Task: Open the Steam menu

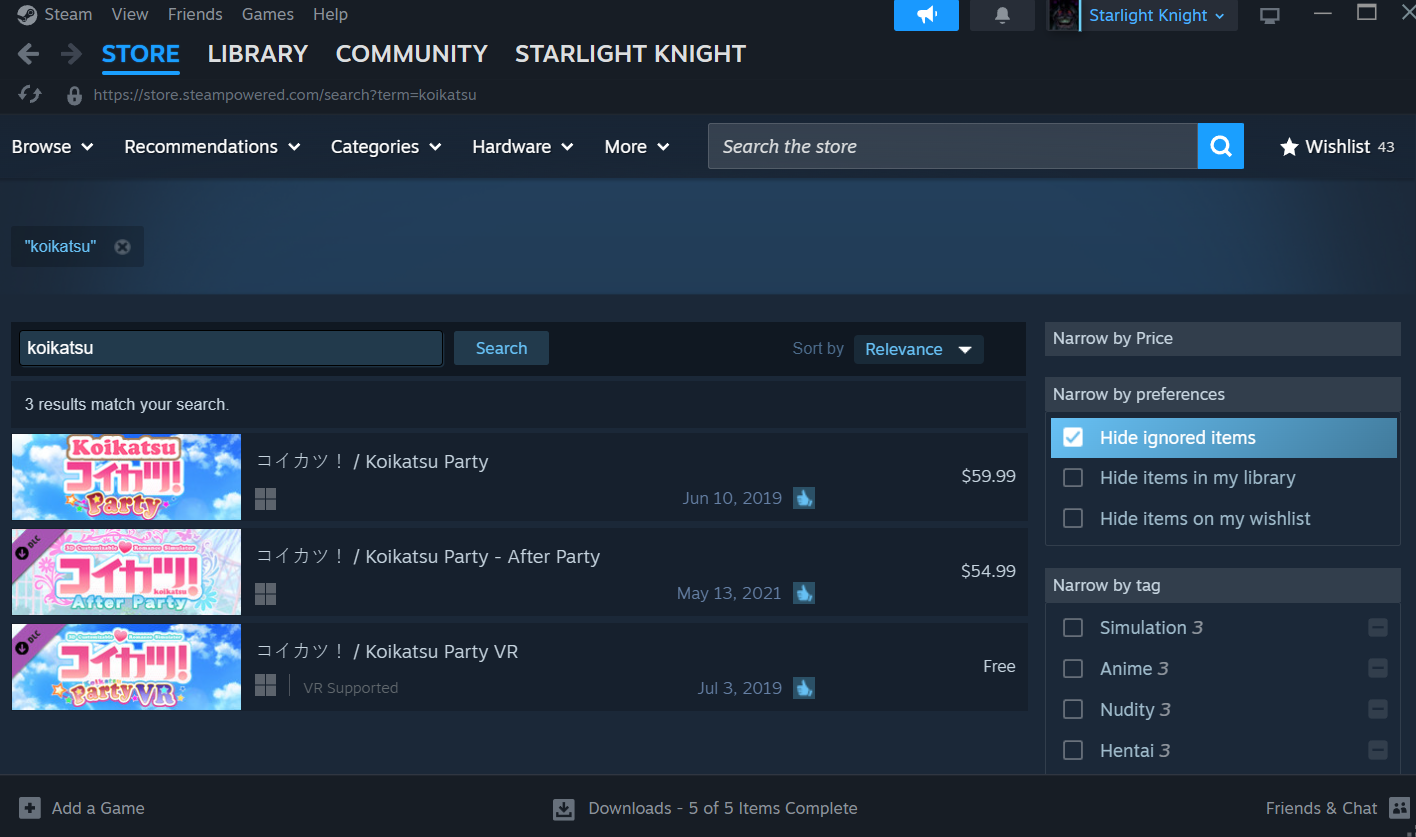Action: (x=69, y=14)
